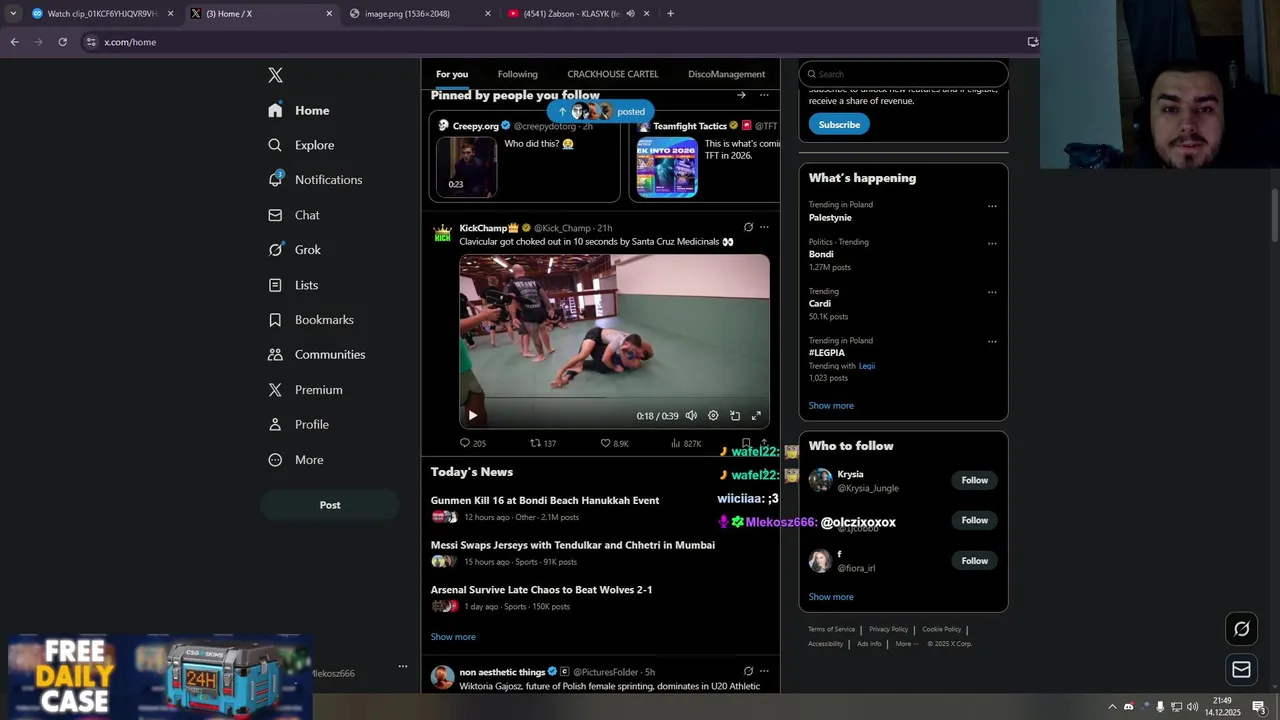The image size is (1280, 720).
Task: Switch to the Following tab
Action: (x=518, y=74)
